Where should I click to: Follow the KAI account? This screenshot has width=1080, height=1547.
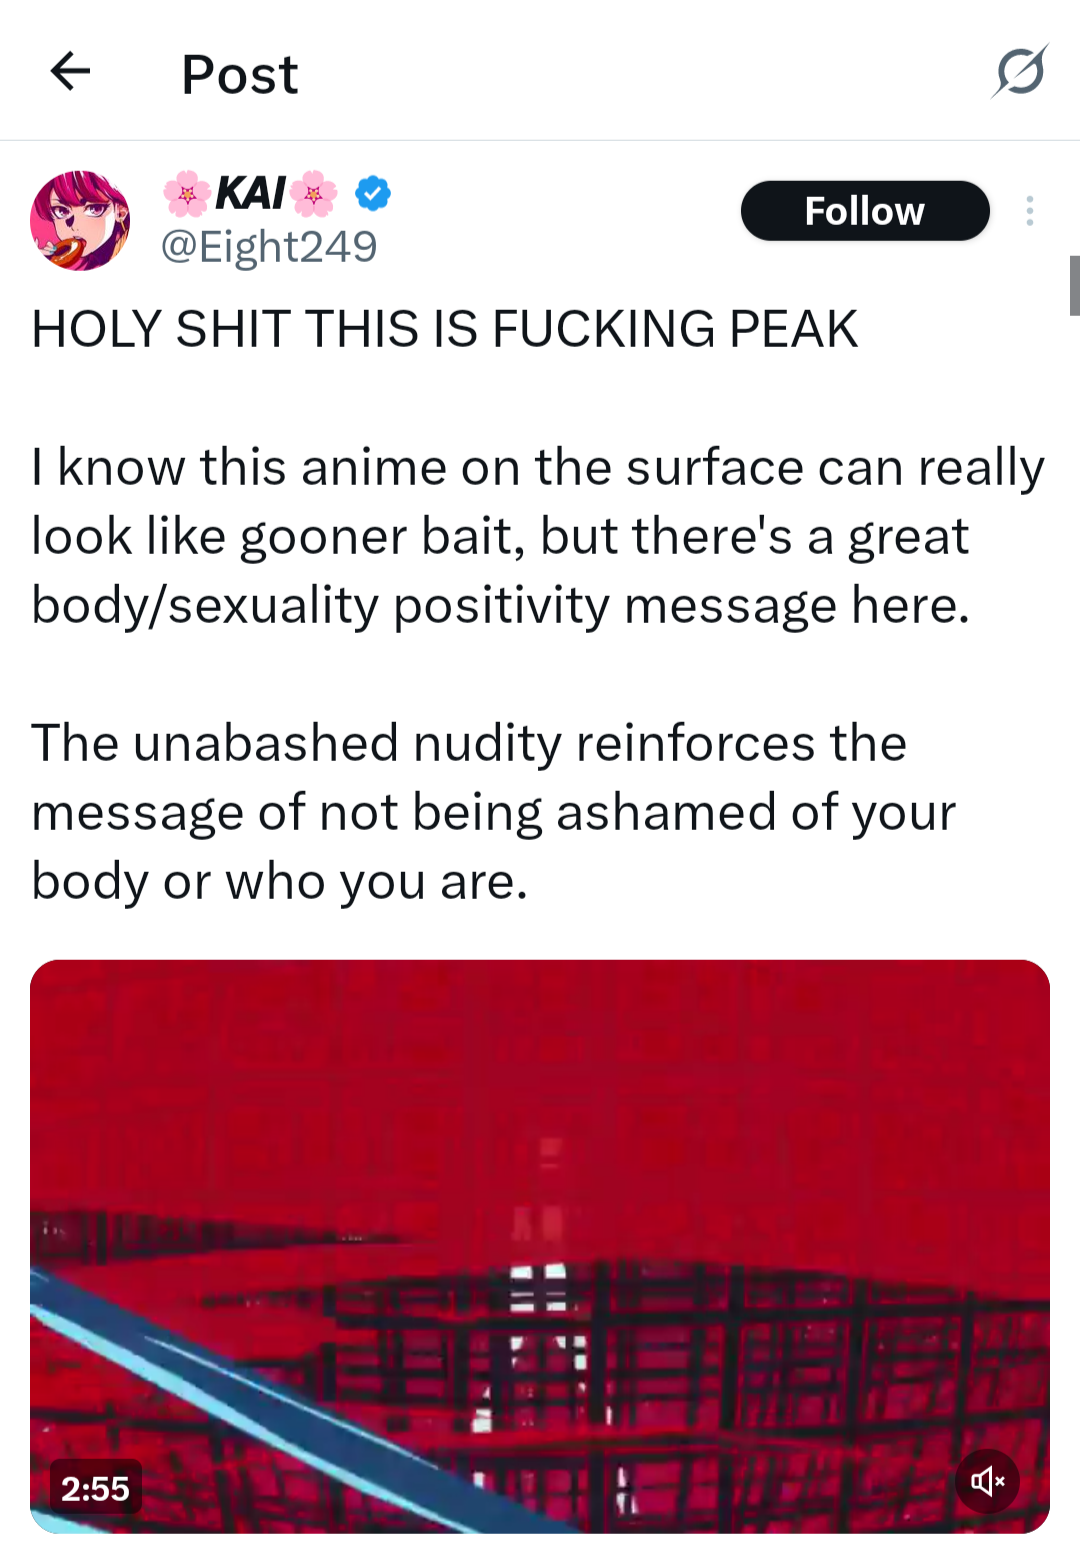click(x=865, y=211)
